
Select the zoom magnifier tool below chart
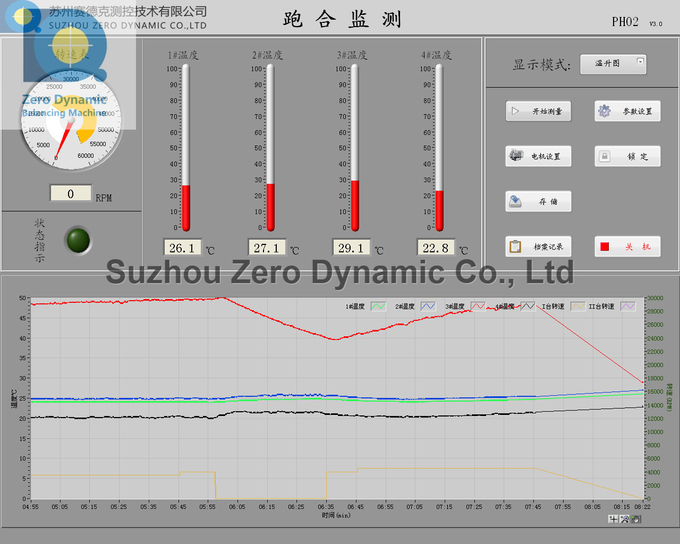624,520
